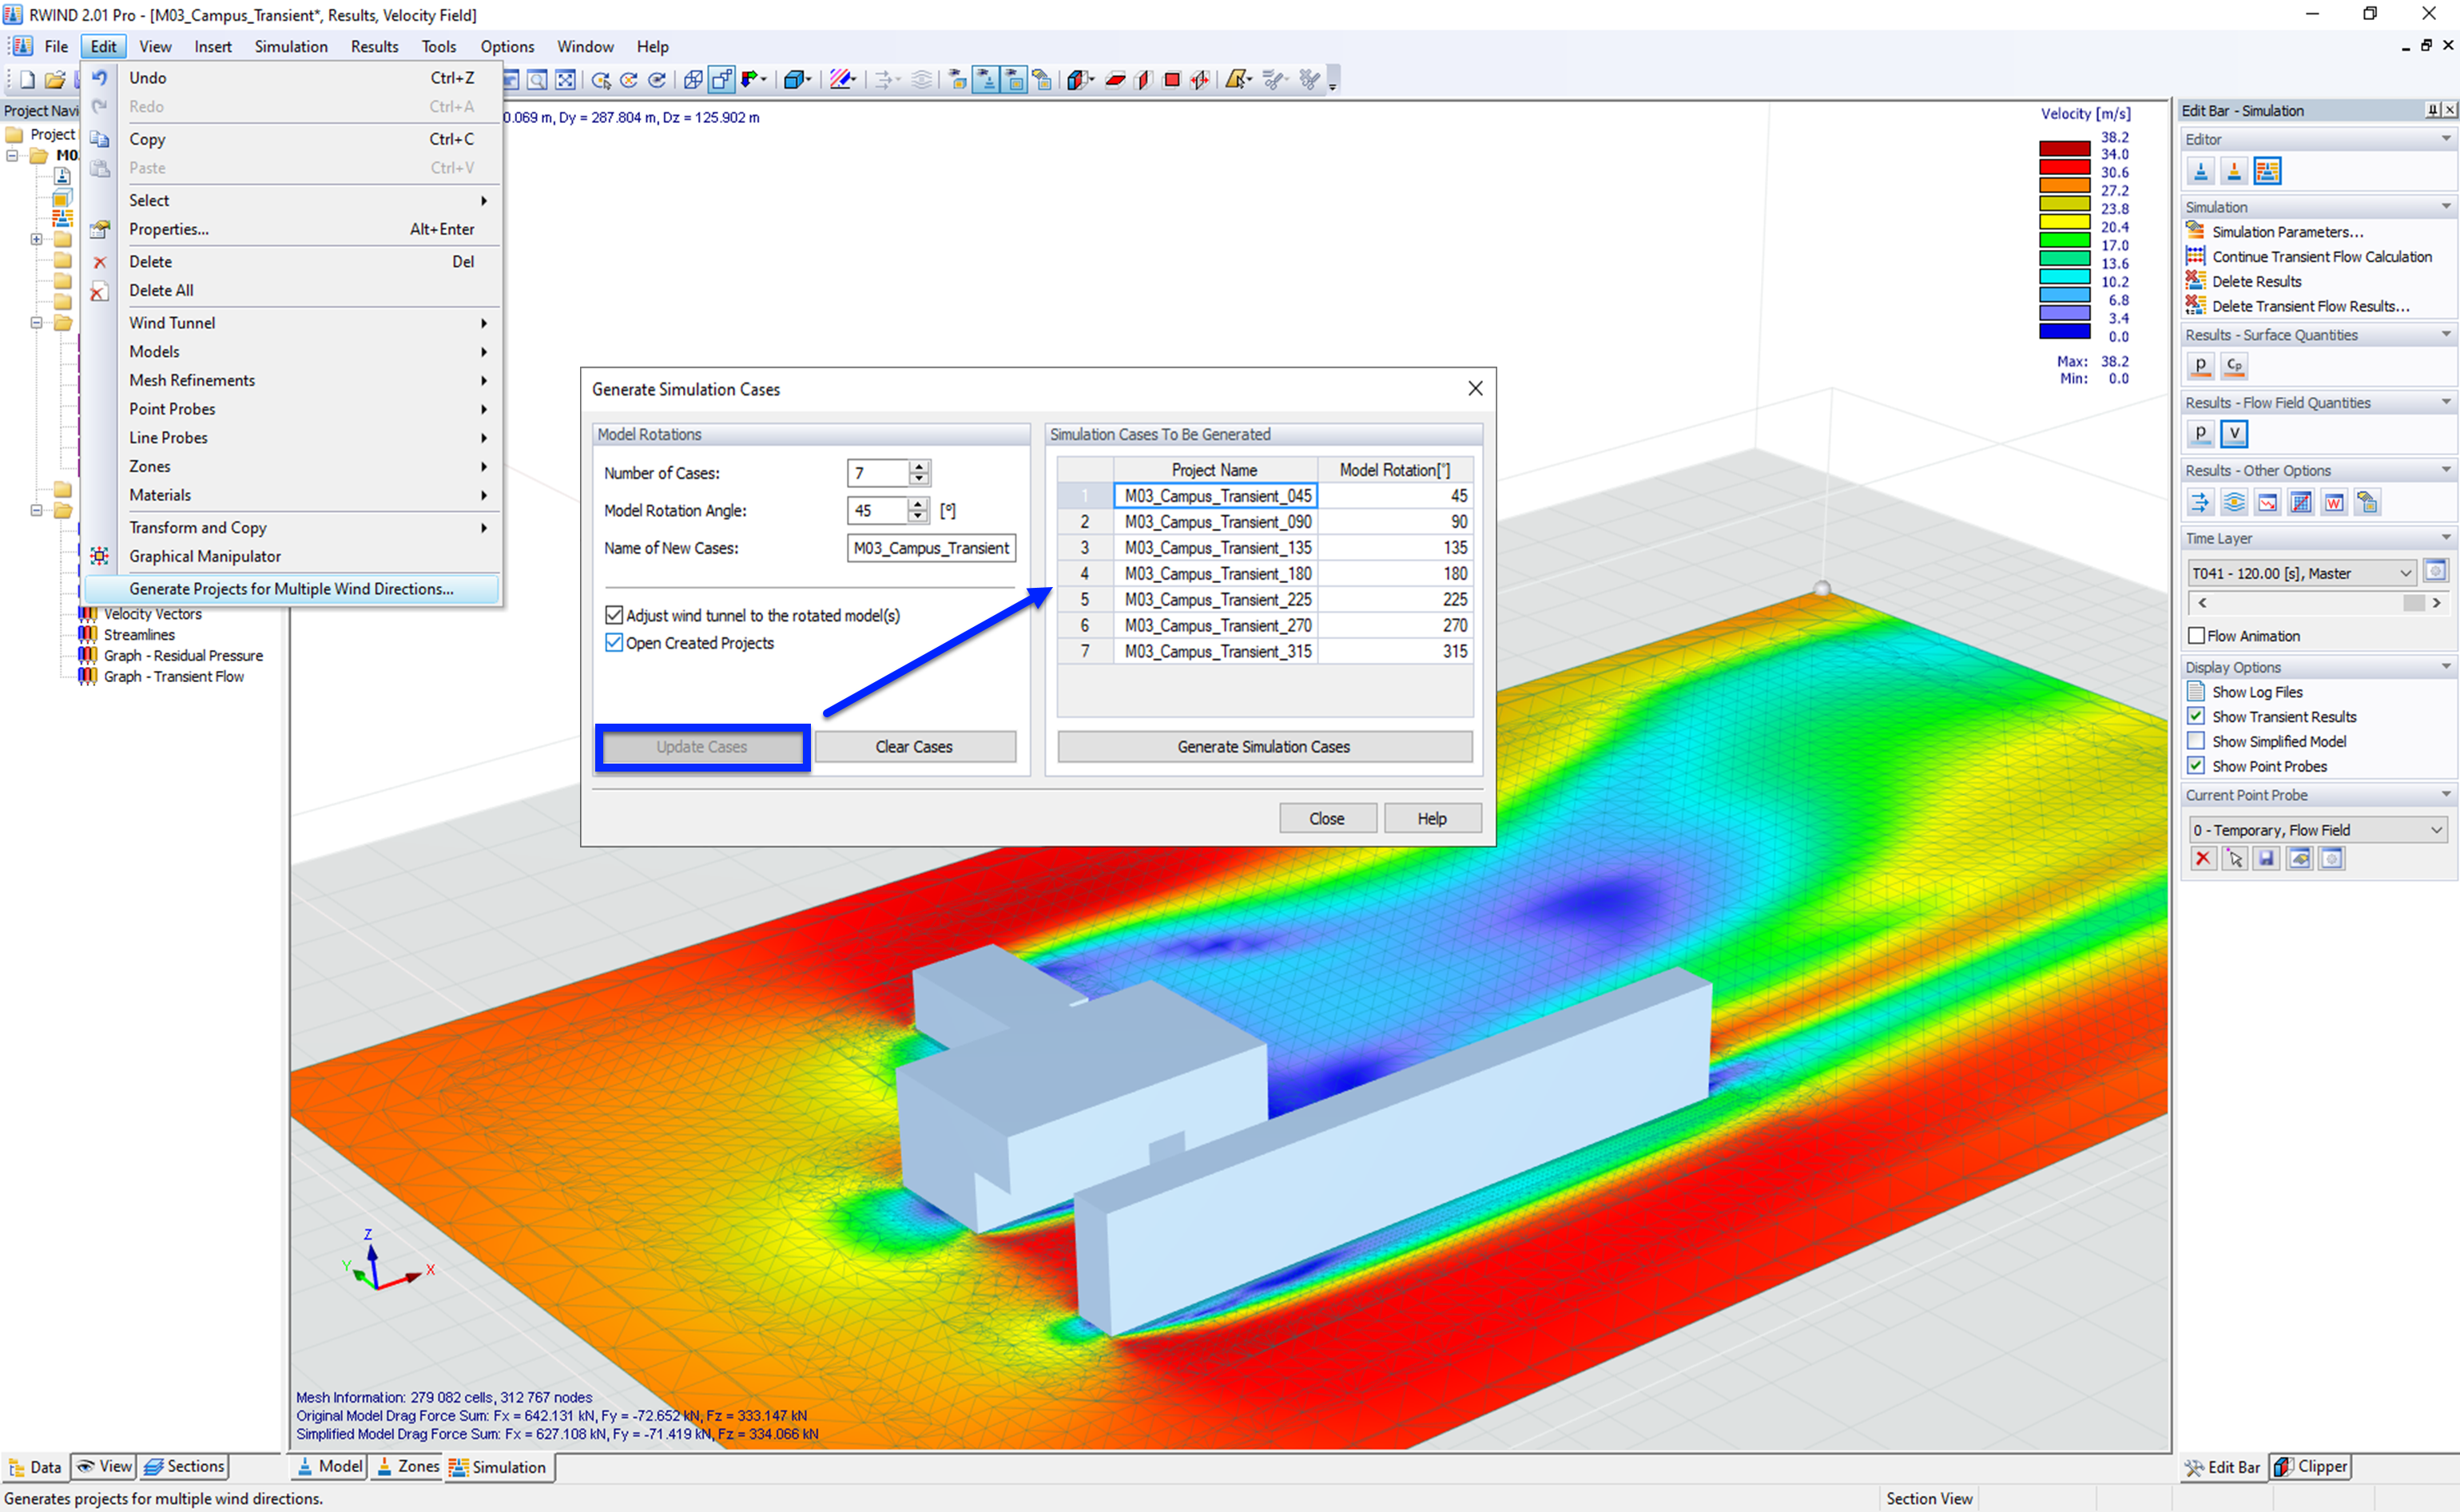Click the Generate Simulation Cases button
This screenshot has height=1512, width=2460.
pyautogui.click(x=1263, y=746)
